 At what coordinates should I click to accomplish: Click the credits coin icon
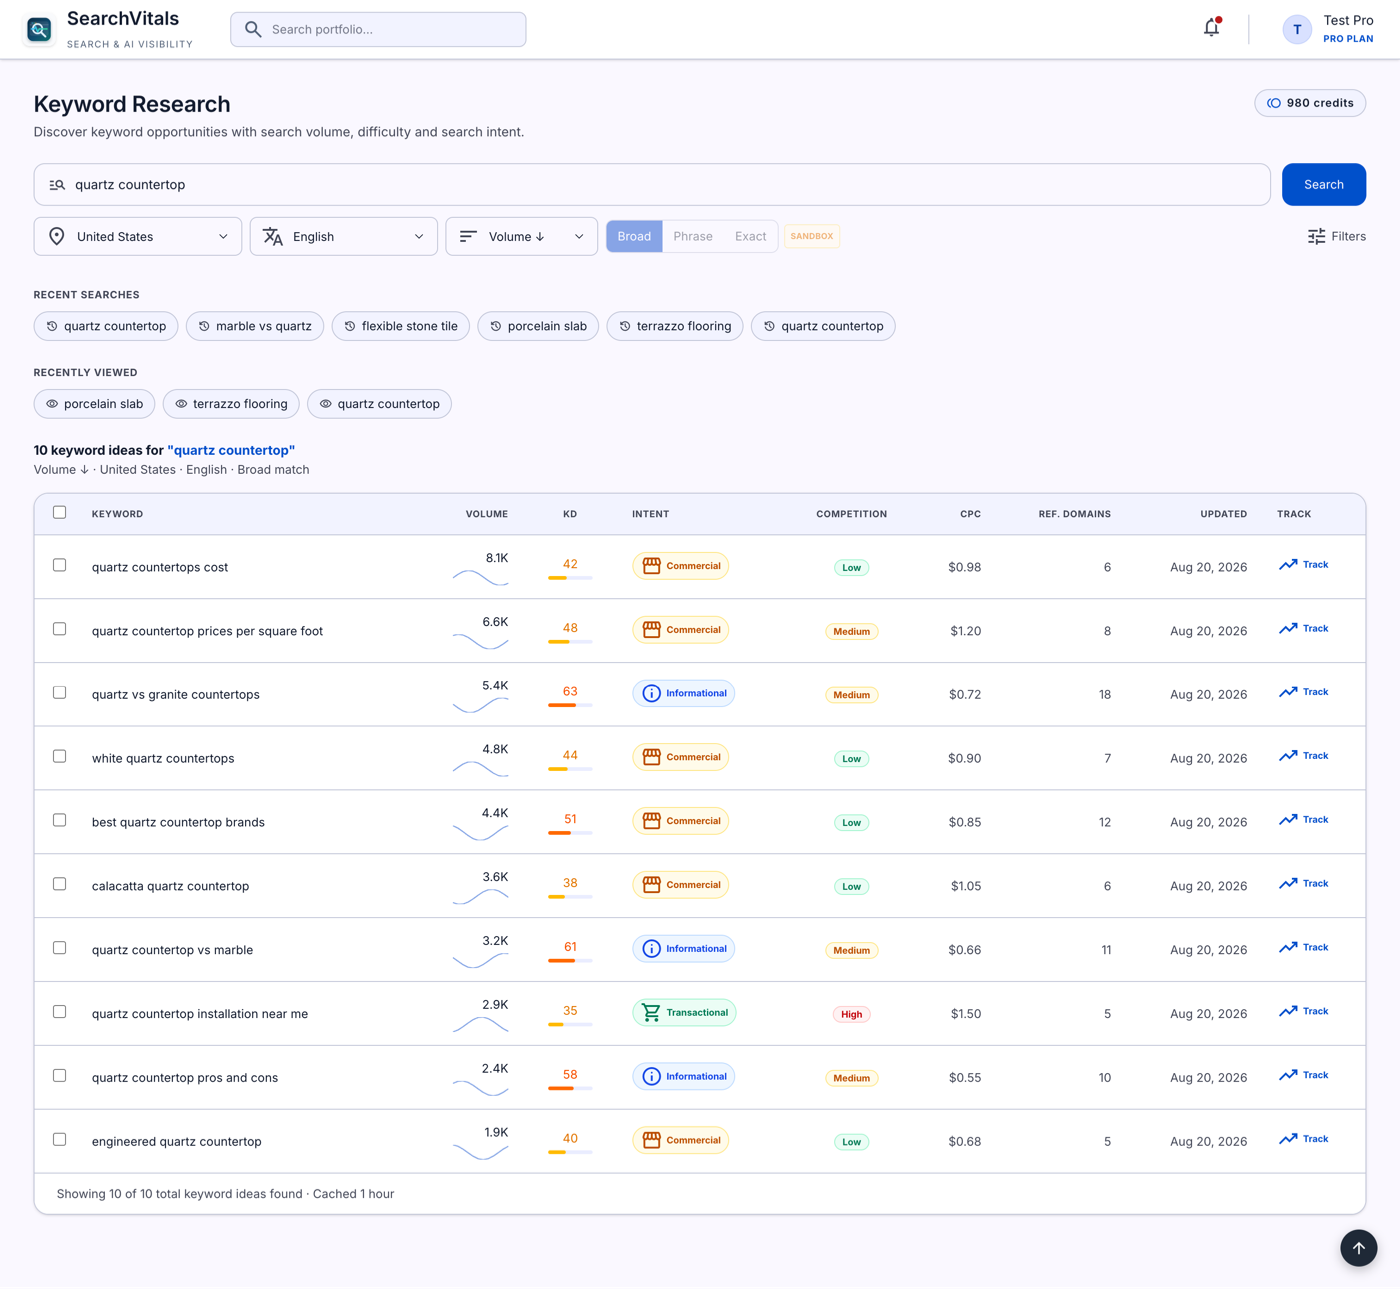[1274, 103]
